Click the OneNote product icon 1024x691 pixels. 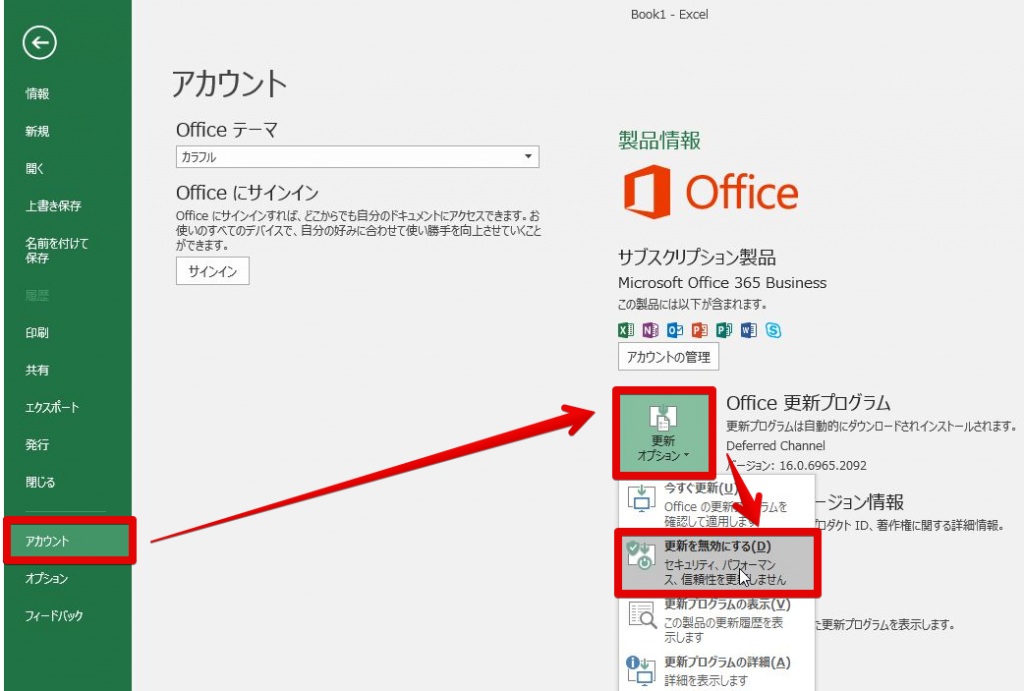click(x=650, y=330)
